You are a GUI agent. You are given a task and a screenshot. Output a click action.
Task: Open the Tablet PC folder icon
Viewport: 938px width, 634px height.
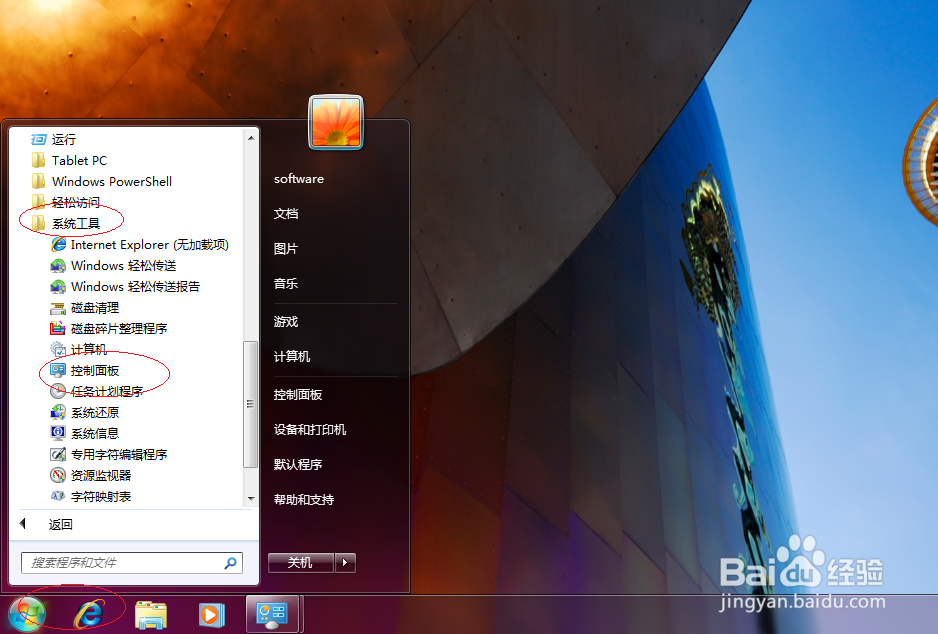(38, 160)
